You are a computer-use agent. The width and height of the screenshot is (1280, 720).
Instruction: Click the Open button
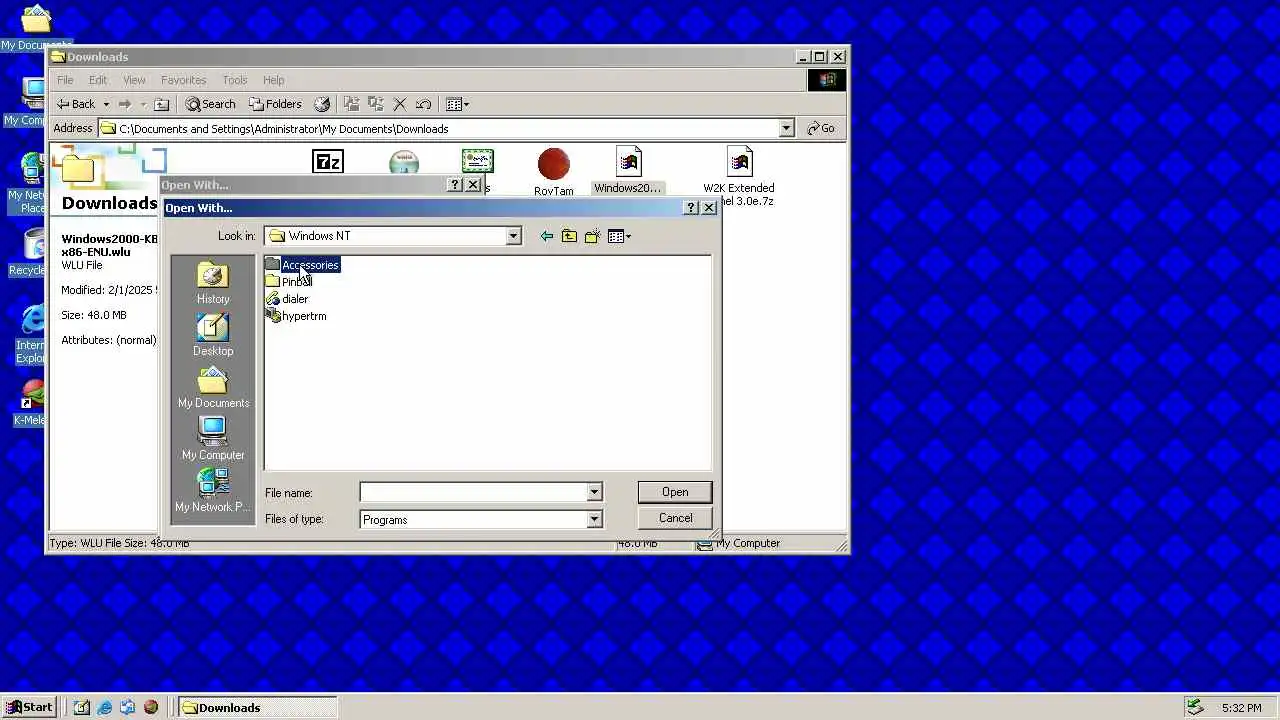[x=675, y=492]
